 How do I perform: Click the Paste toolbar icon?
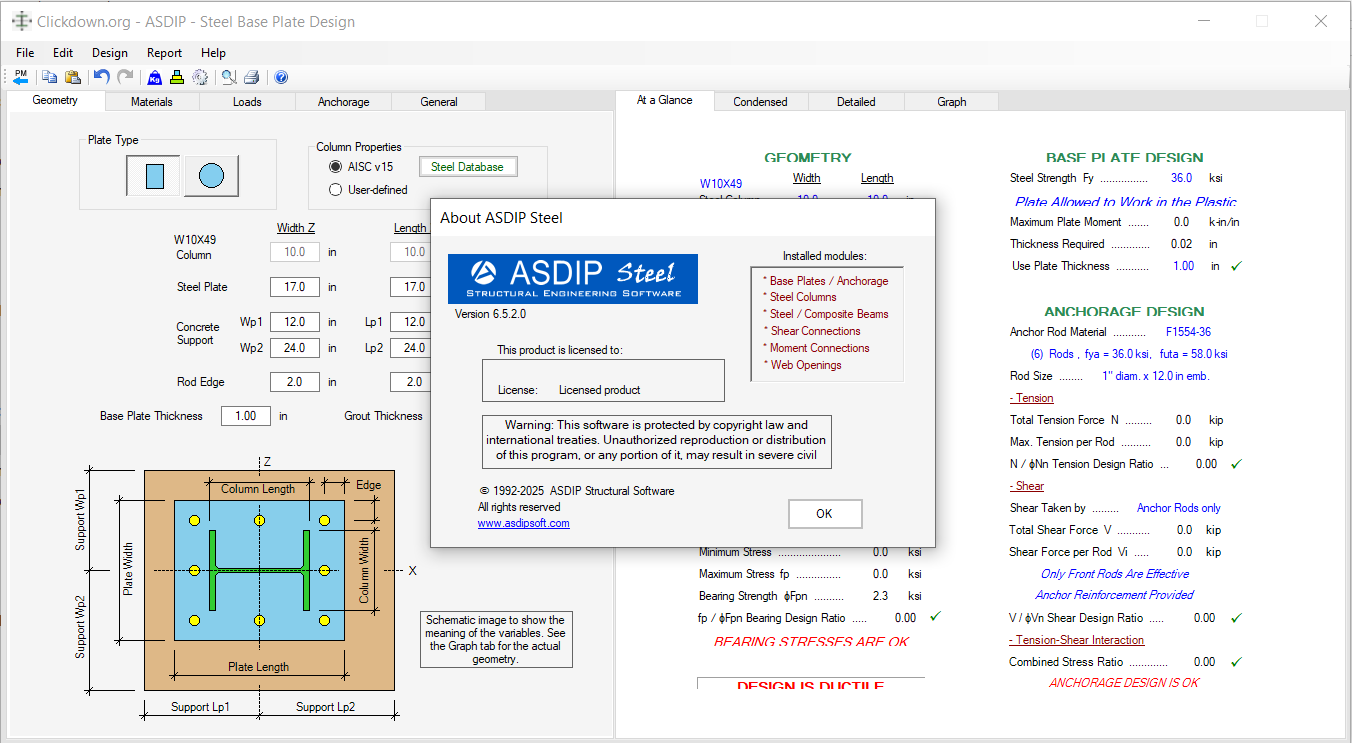point(73,77)
